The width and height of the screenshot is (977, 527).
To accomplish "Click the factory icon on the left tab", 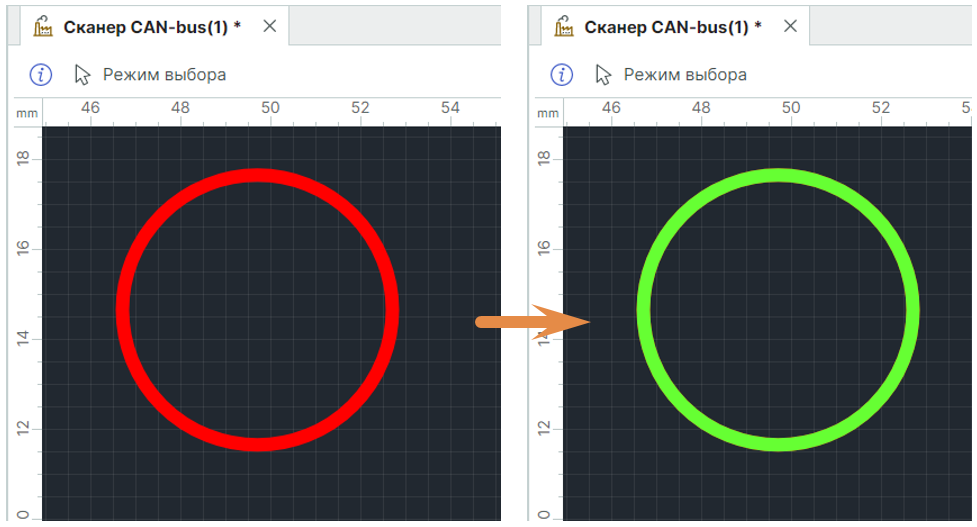I will tap(43, 27).
